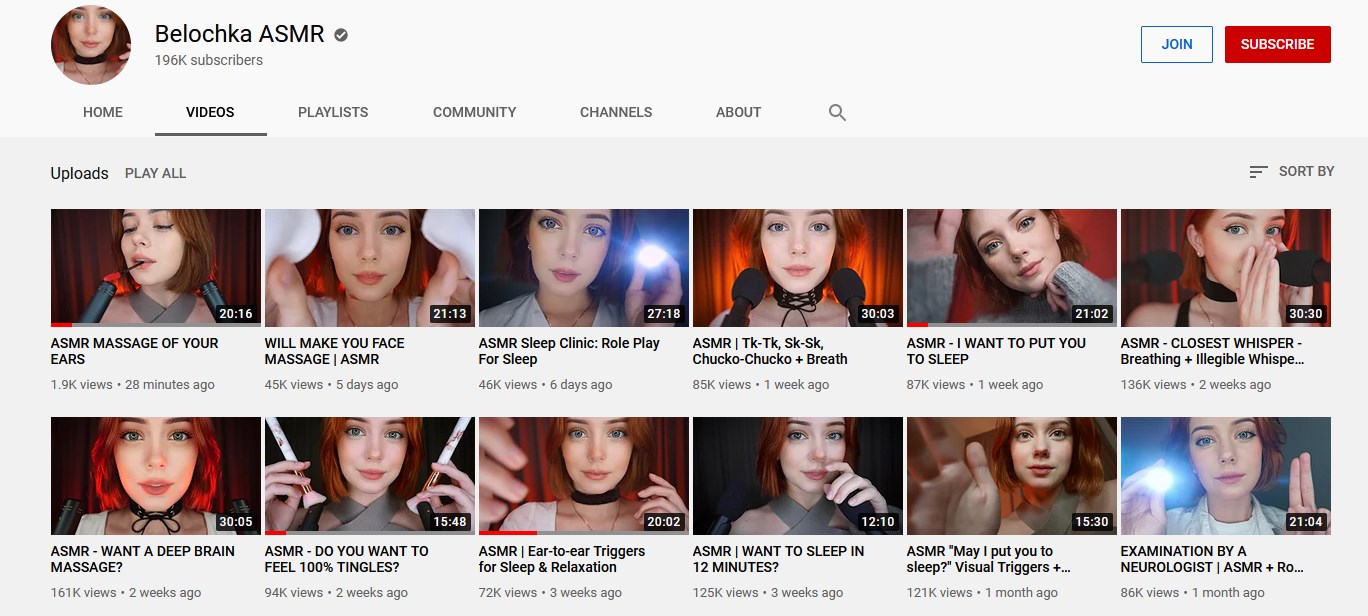Open the CHANNELS tab
This screenshot has width=1368, height=616.
(616, 112)
